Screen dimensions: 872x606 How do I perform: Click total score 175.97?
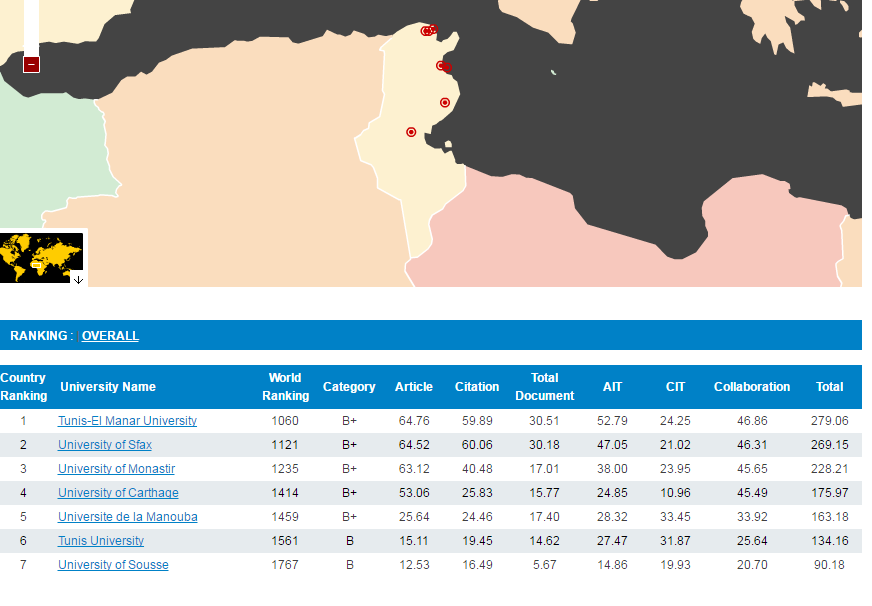coord(830,493)
